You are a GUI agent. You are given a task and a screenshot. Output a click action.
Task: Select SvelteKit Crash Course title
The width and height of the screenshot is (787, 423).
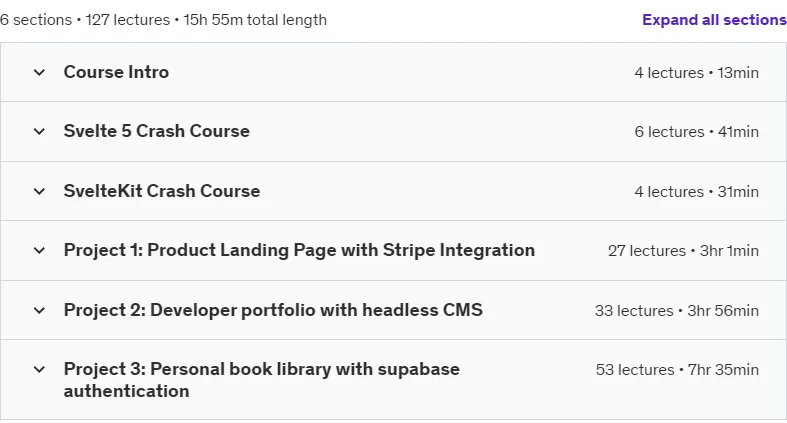click(162, 191)
